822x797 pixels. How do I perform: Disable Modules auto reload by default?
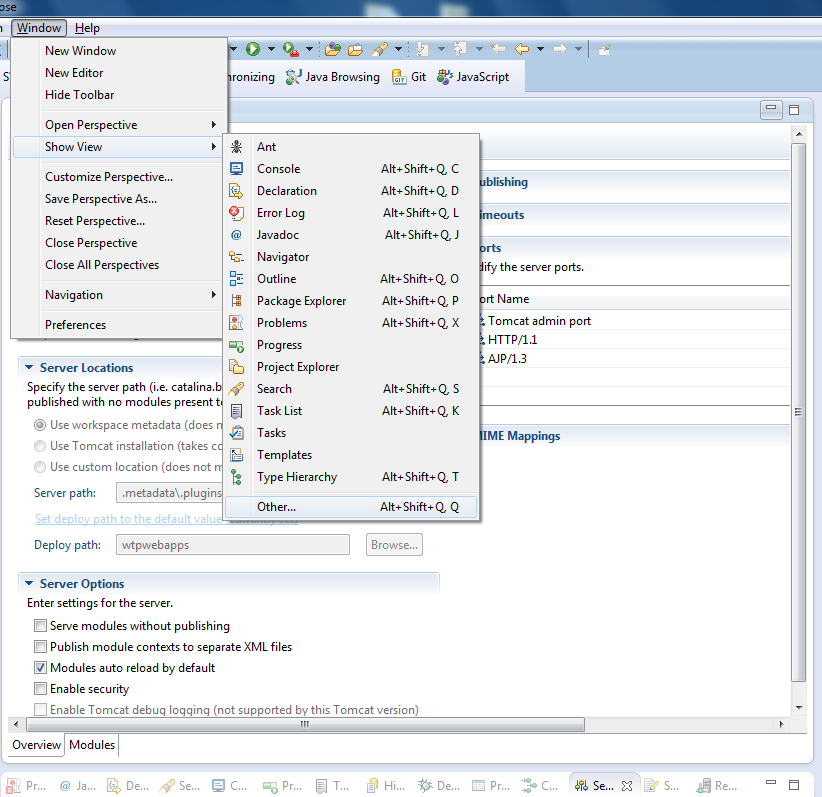click(x=40, y=667)
